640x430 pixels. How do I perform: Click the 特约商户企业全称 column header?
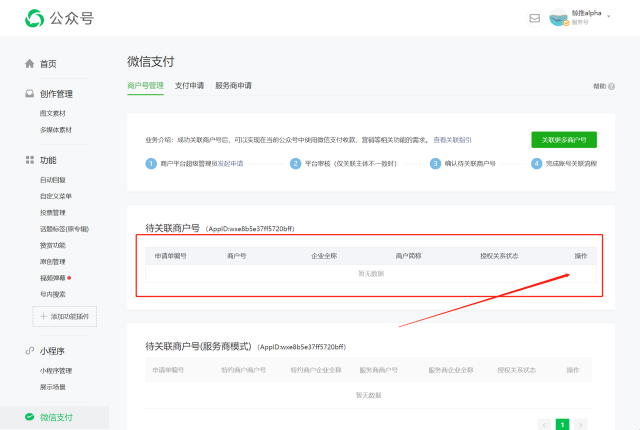[316, 370]
